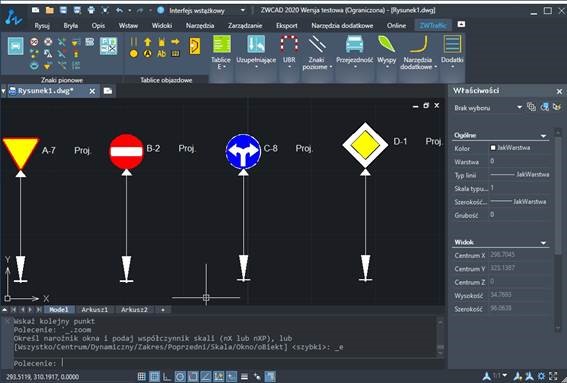Open the Zarządzanie ribbon tab

click(x=245, y=25)
